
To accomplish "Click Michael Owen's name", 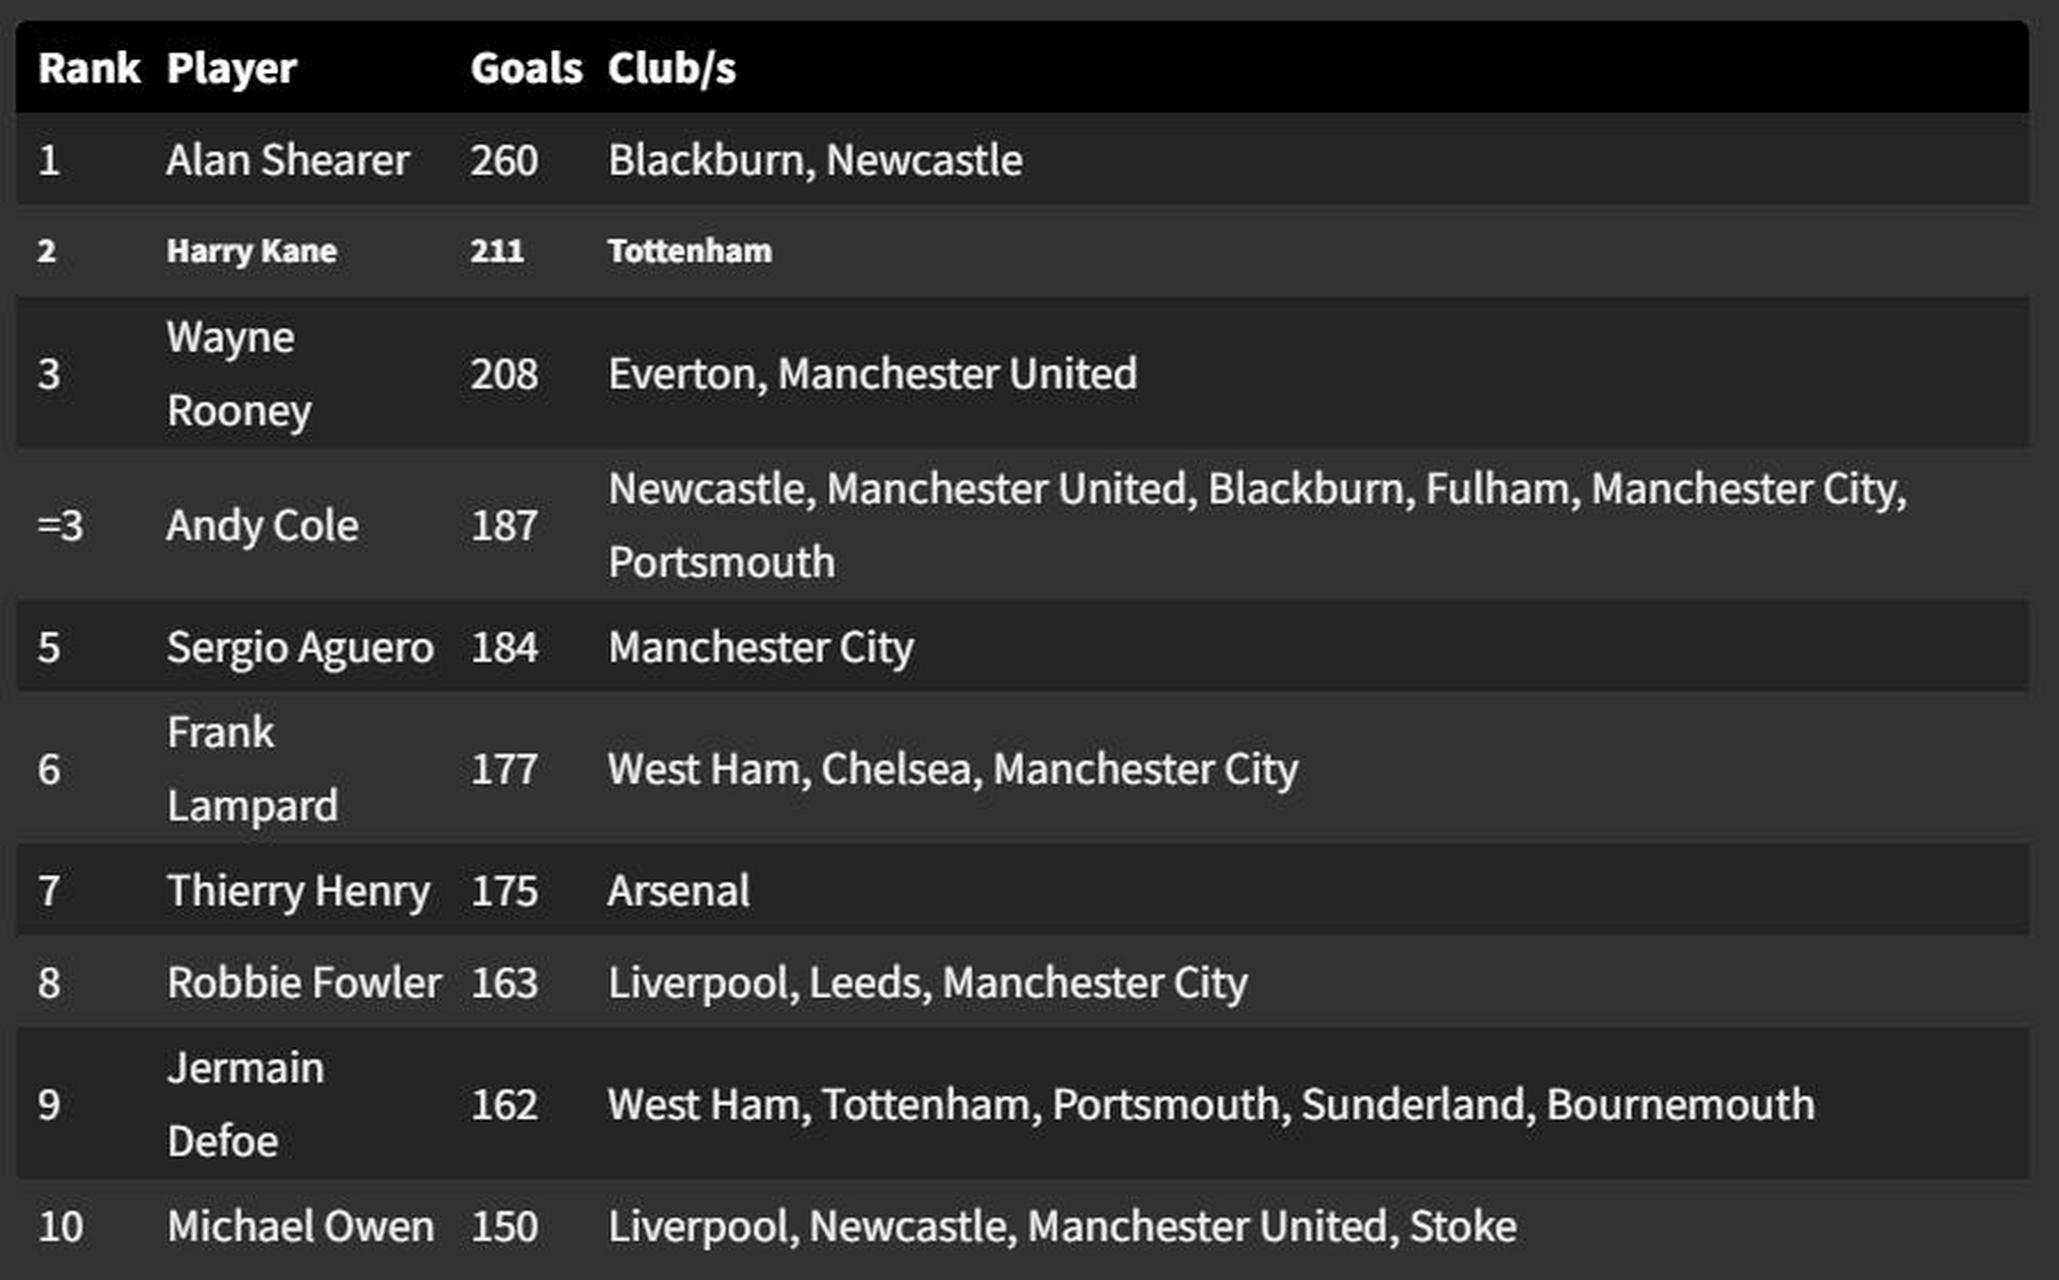I will (x=300, y=1226).
